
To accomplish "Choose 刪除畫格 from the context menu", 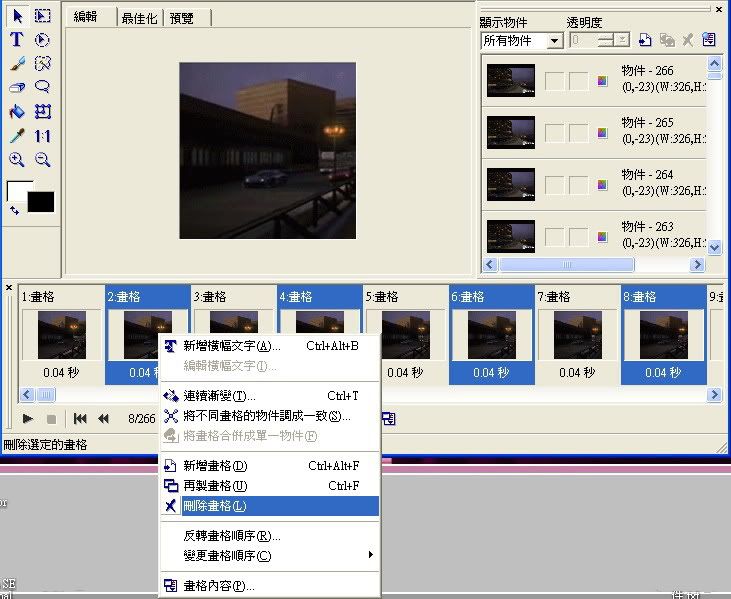I will (x=270, y=506).
